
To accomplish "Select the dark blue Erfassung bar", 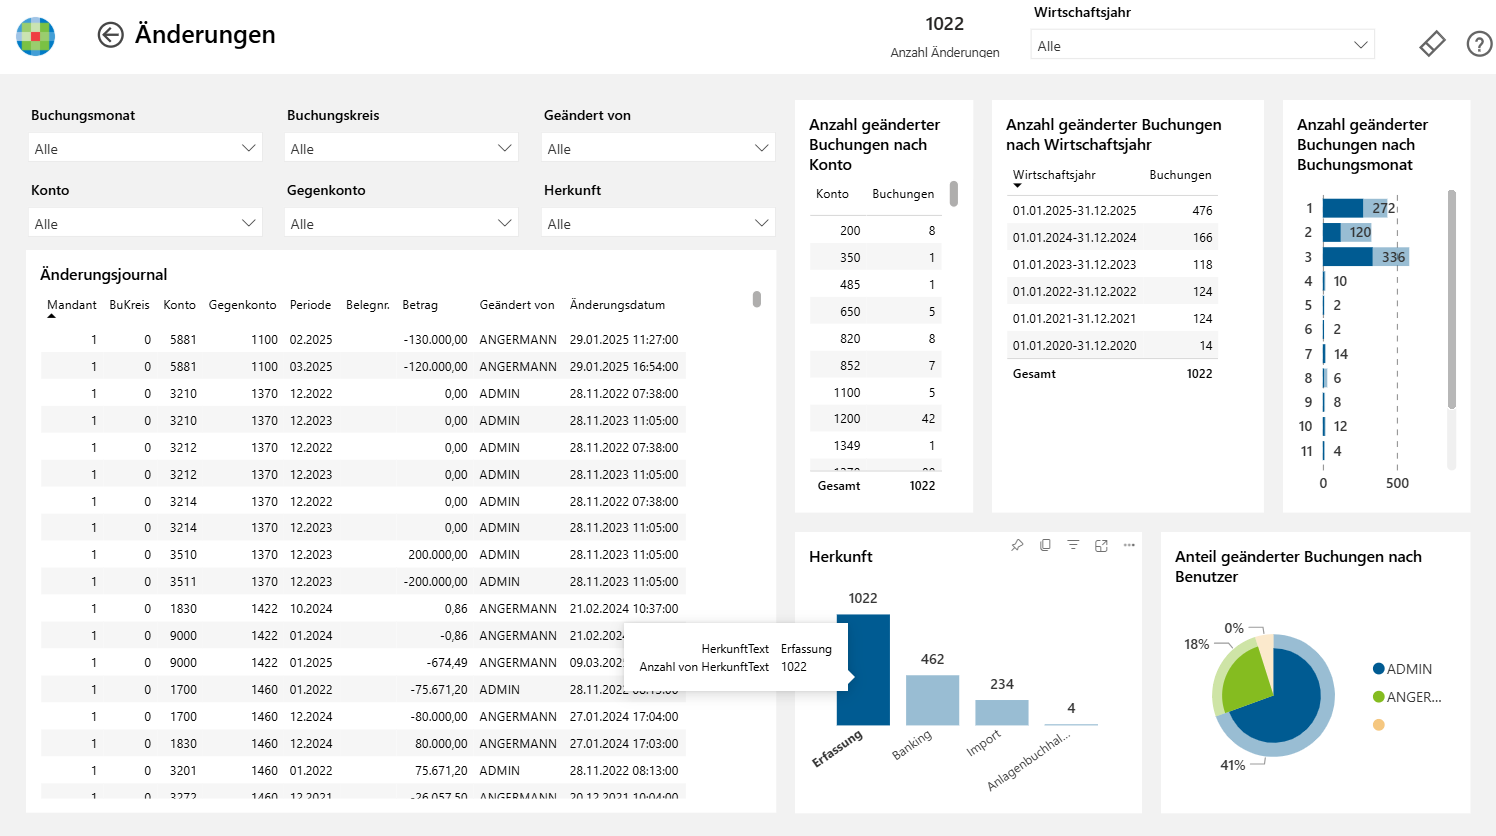I will tap(863, 669).
